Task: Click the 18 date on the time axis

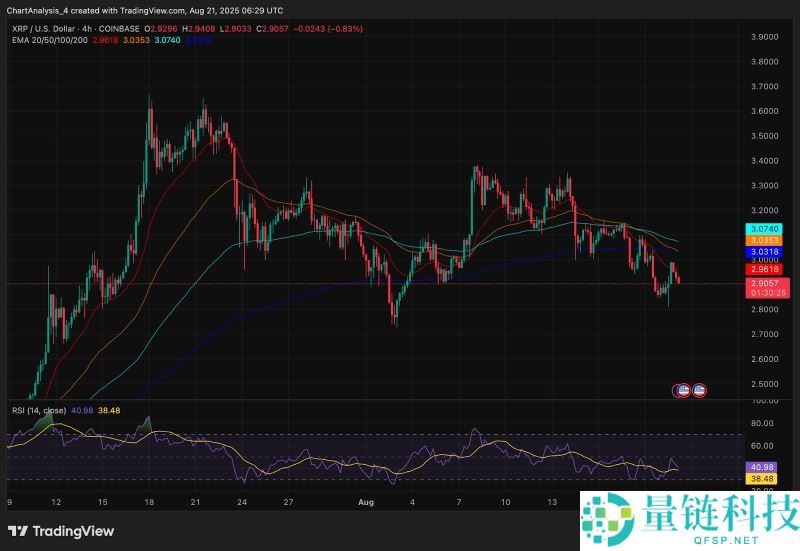Action: (149, 500)
